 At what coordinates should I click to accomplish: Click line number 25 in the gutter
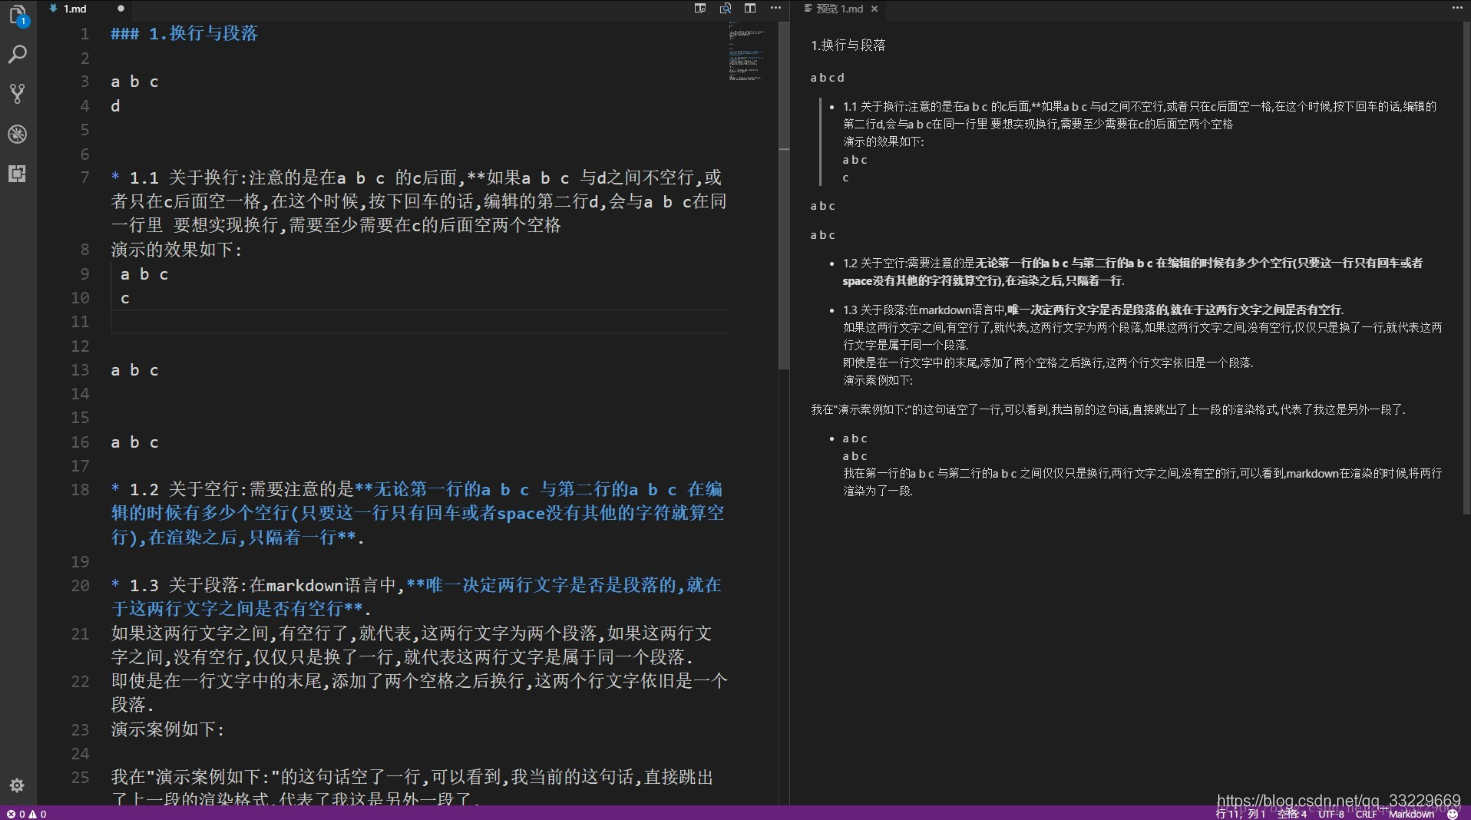(80, 777)
